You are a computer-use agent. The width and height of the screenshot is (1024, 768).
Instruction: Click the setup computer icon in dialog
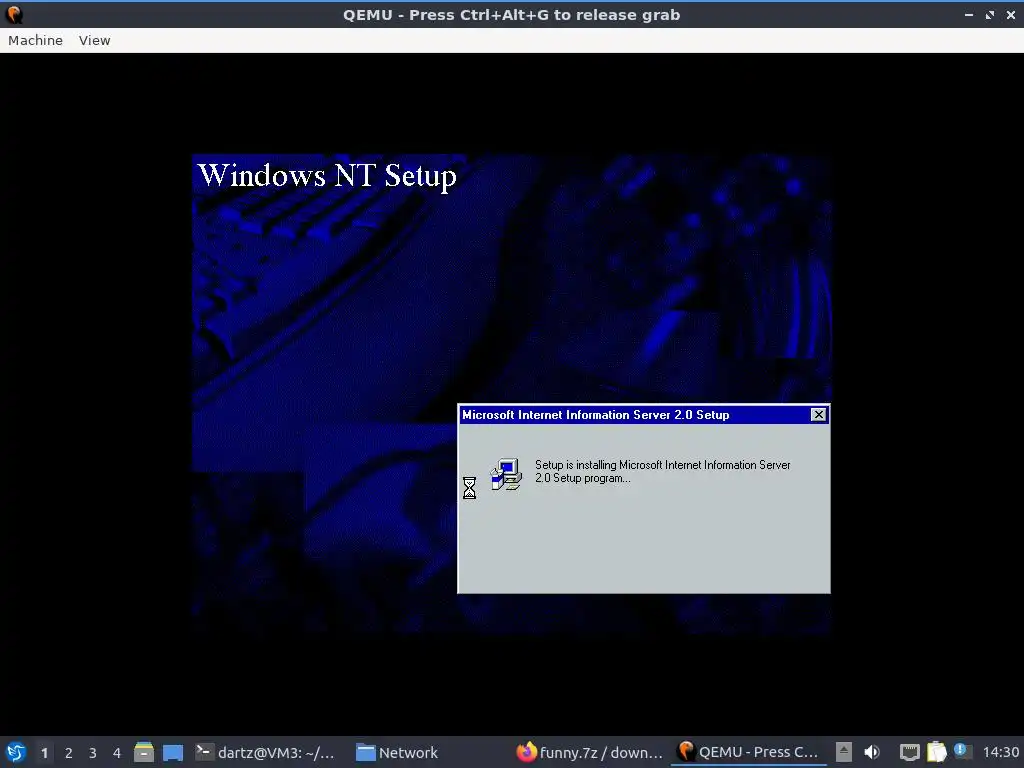(x=506, y=474)
